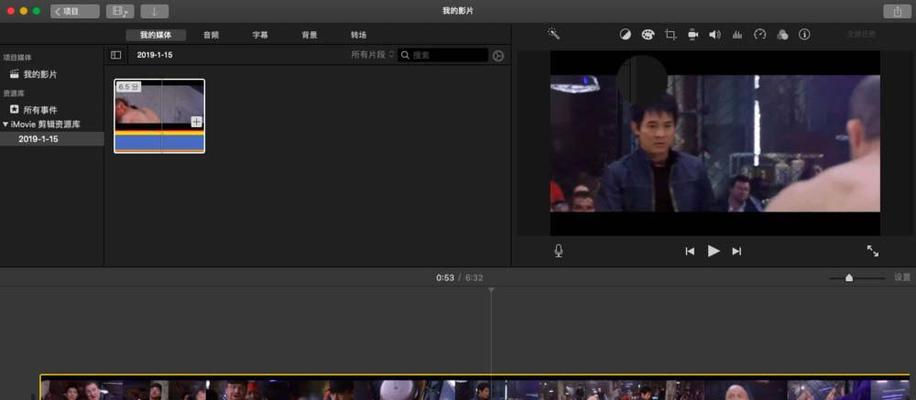Screen dimensions: 916x400
Task: Open clip filter and audio effects tool
Action: point(782,34)
